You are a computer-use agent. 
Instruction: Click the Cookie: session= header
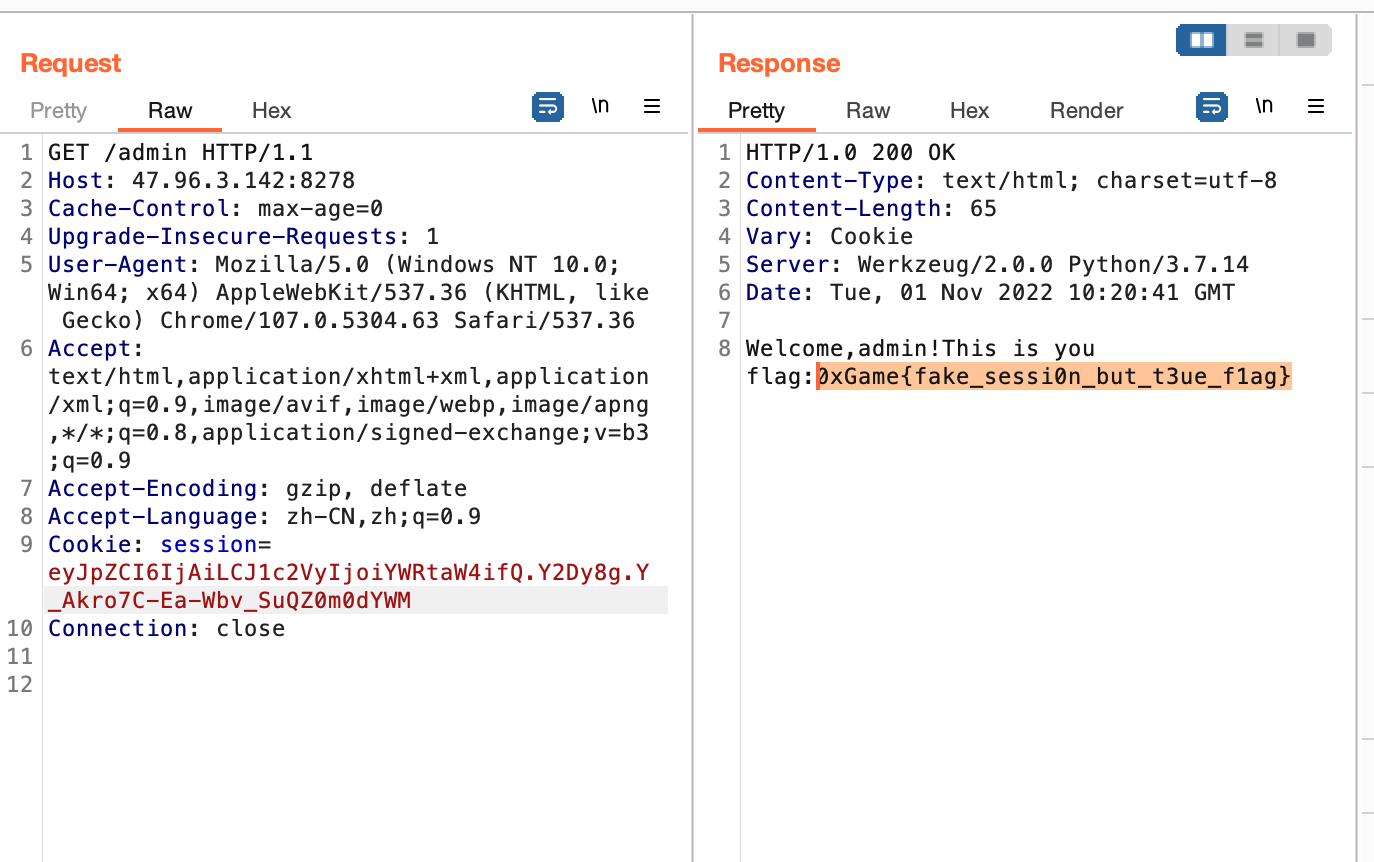click(x=160, y=545)
